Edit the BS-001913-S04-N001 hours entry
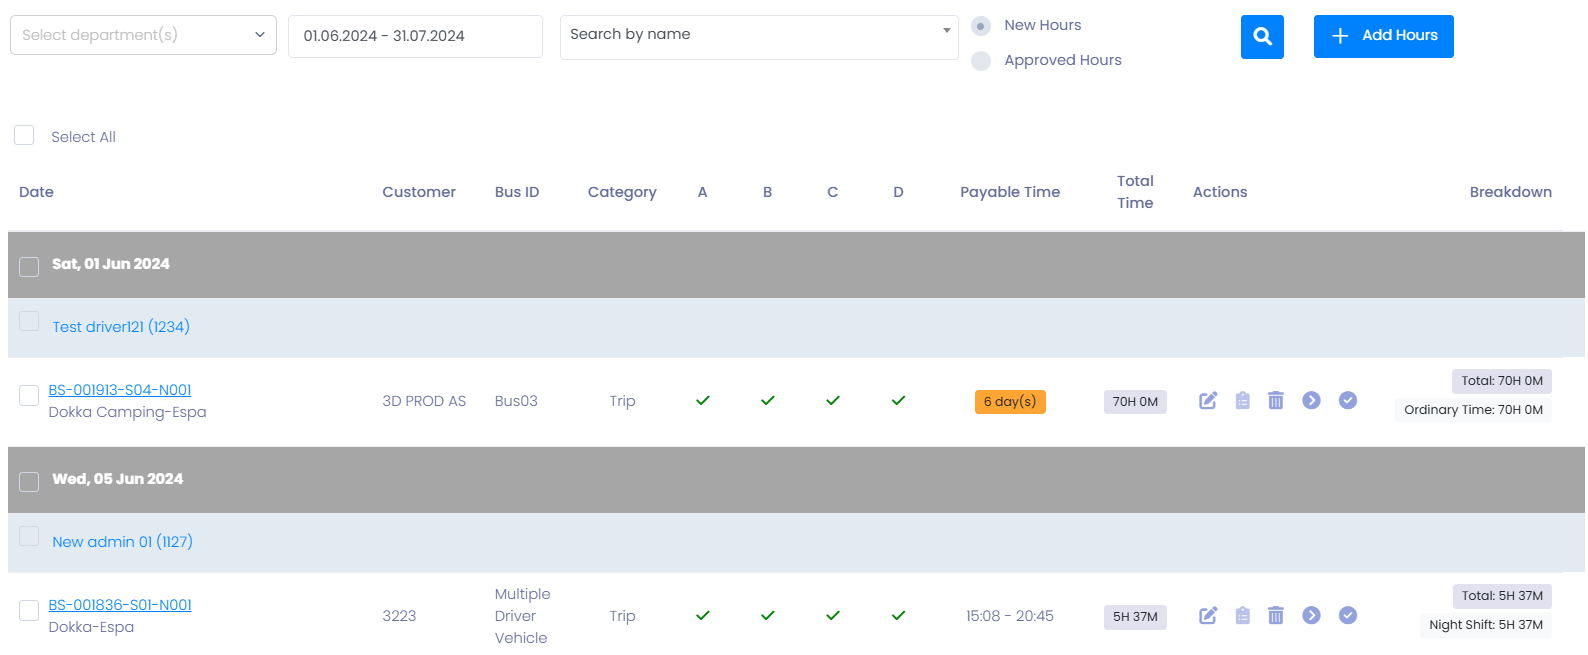Viewport: 1588px width, 655px height. [x=1208, y=401]
